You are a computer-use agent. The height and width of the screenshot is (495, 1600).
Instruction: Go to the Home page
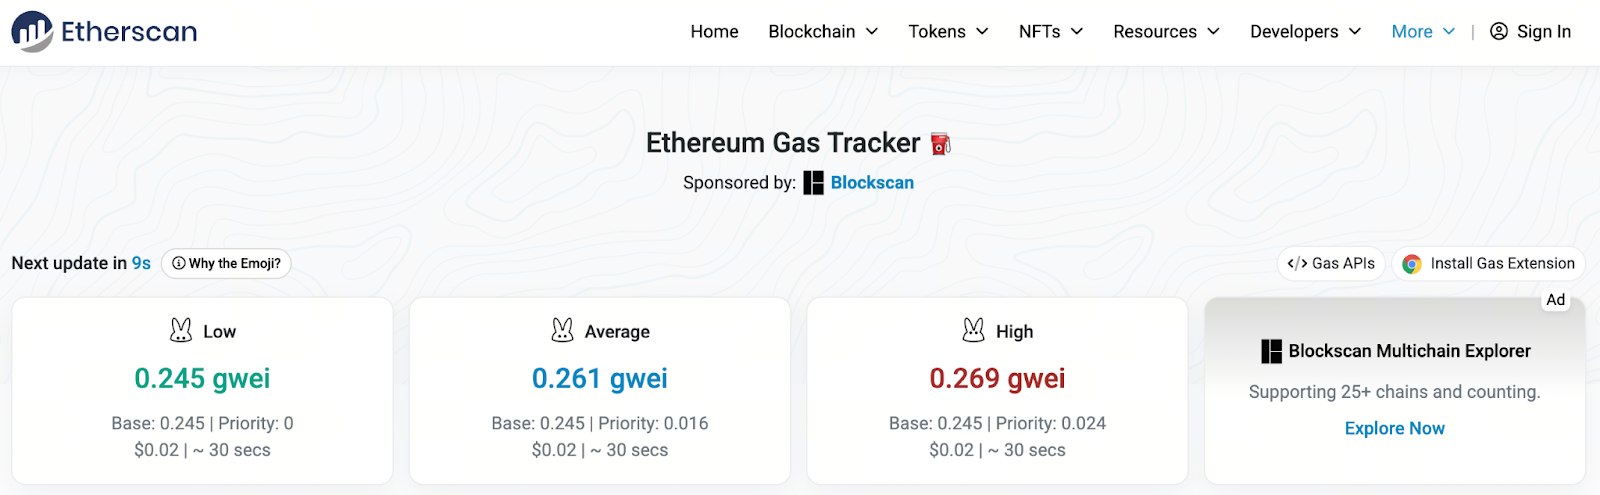[714, 32]
